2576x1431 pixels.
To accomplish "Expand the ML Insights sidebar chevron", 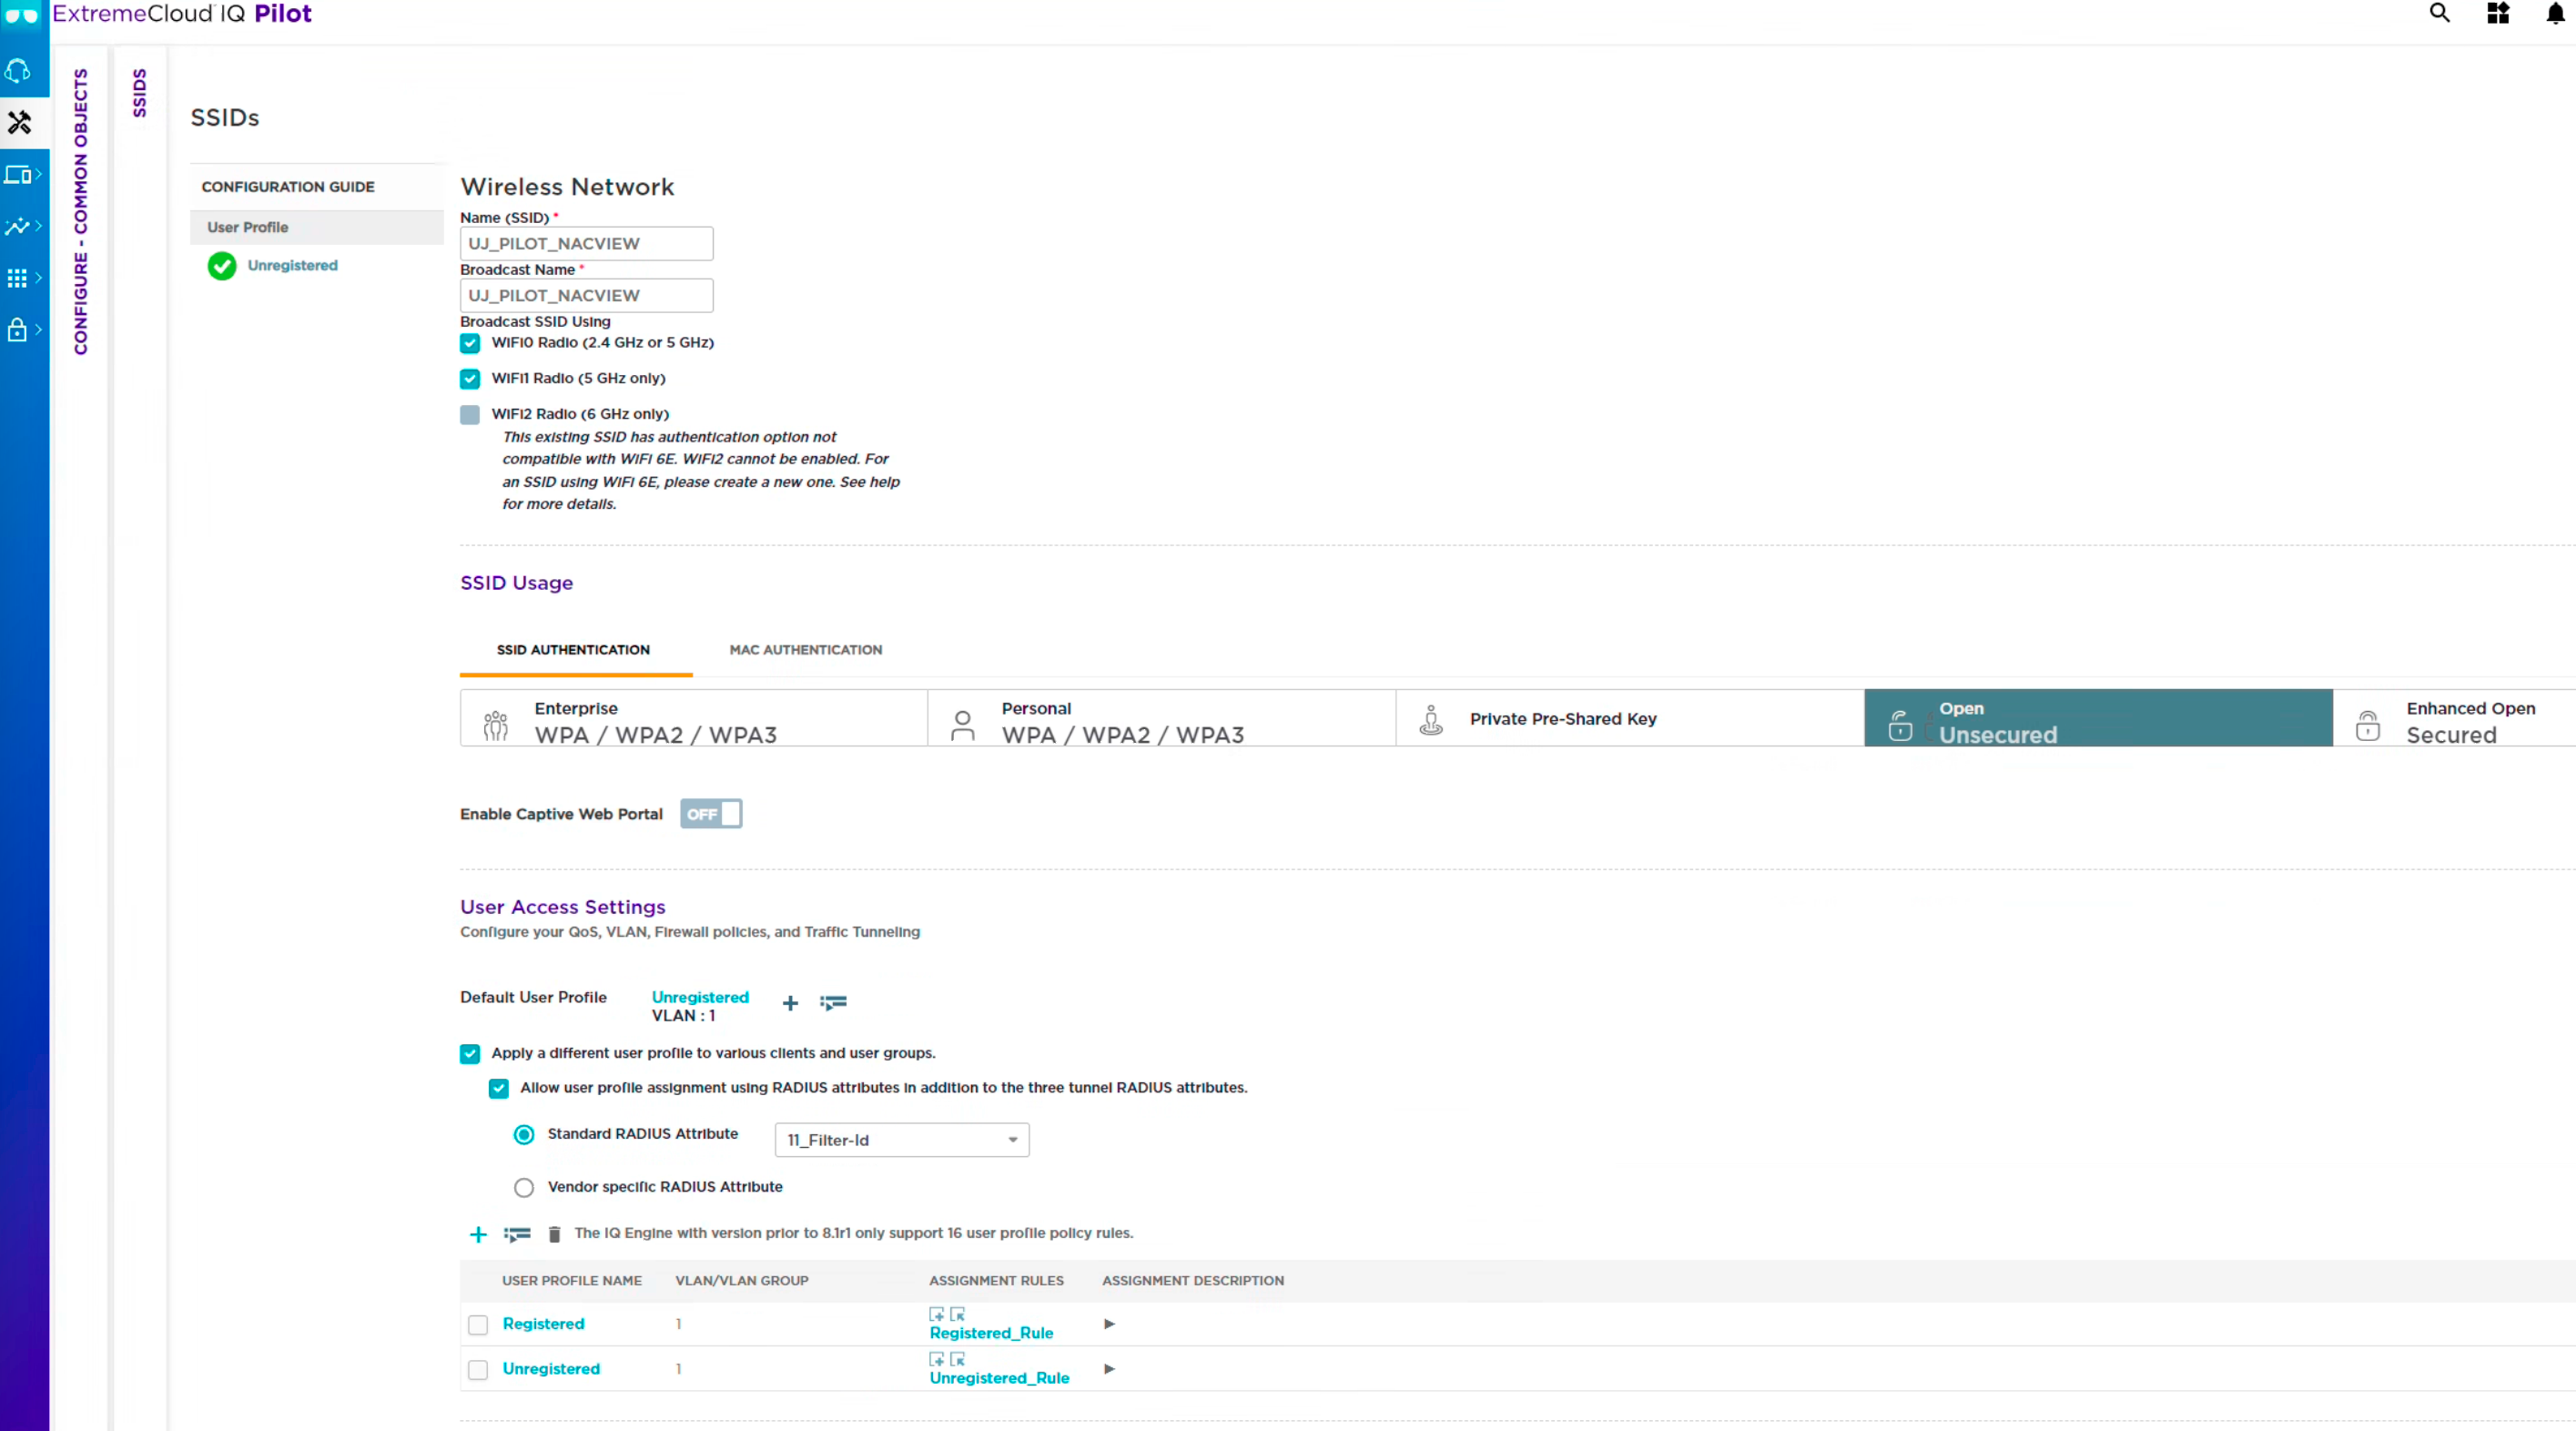I will tap(39, 226).
